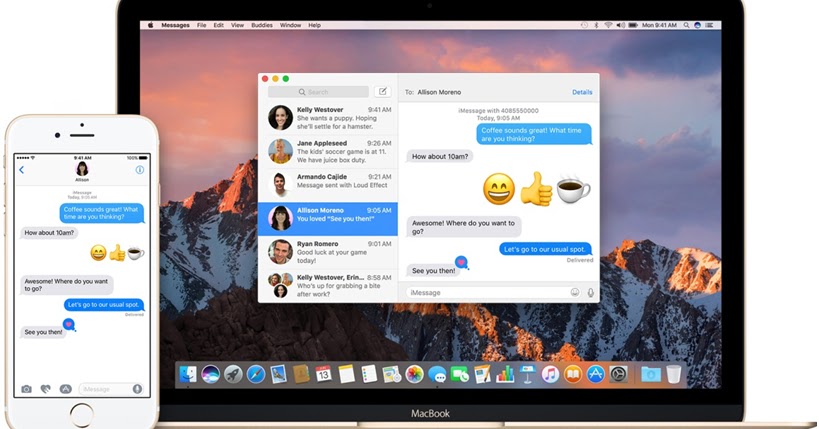Select the Allison Moreno conversation
The height and width of the screenshot is (429, 819).
[x=328, y=219]
